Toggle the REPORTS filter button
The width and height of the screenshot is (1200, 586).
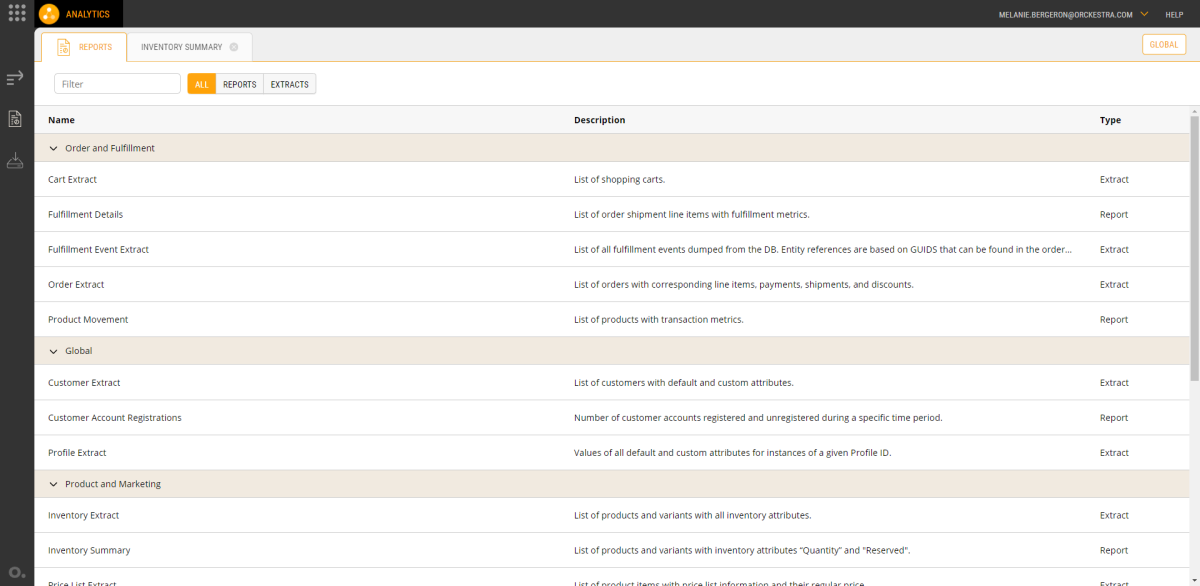(239, 84)
